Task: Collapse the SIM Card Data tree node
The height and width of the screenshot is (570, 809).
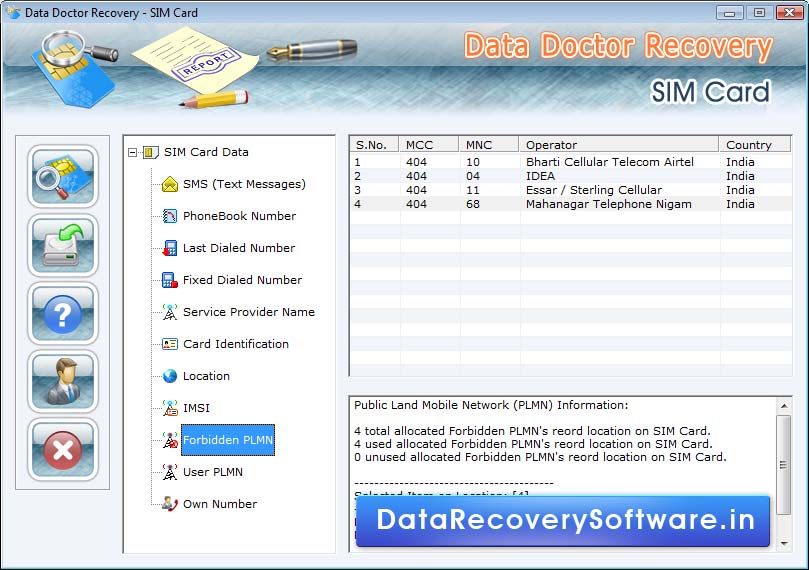Action: [133, 152]
